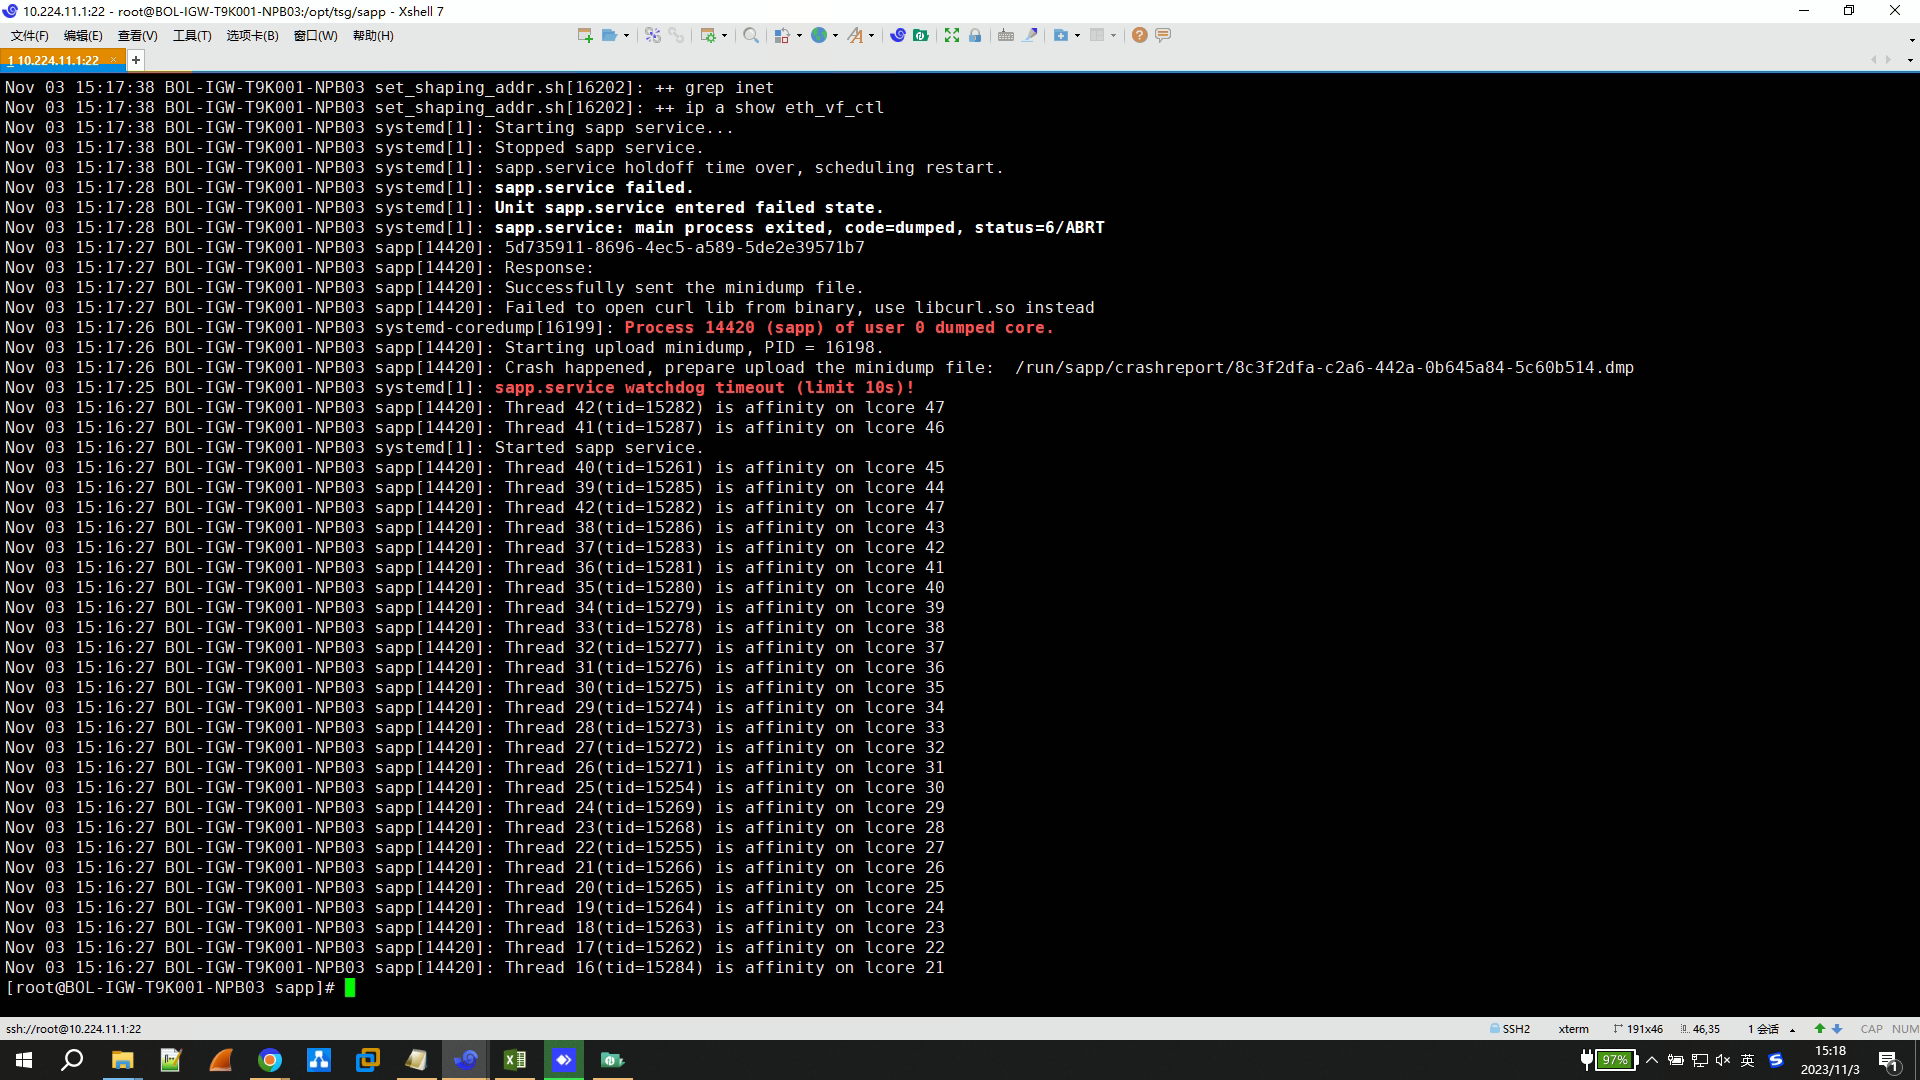Click the Windows Start button
This screenshot has height=1080, width=1920.
tap(24, 1060)
